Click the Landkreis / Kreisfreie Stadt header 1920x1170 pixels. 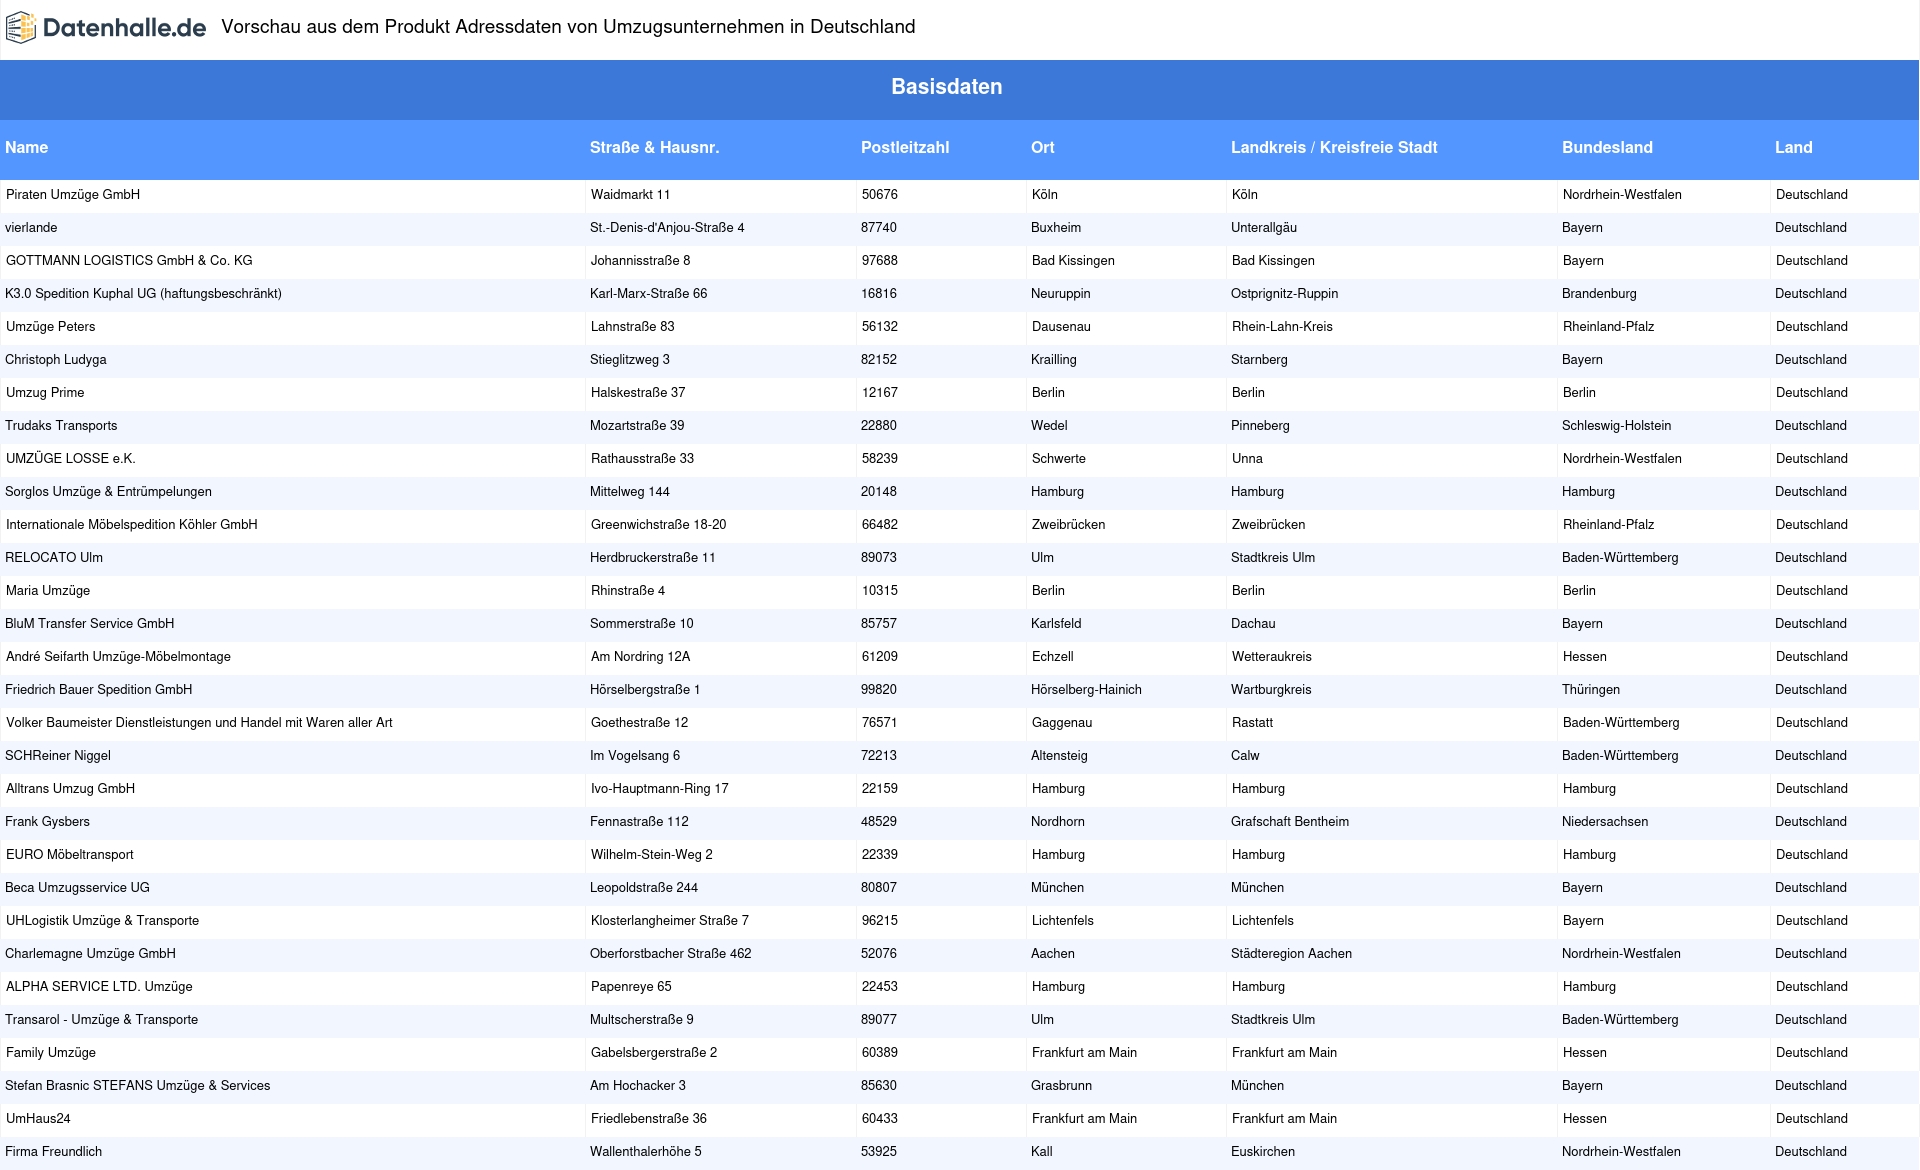click(x=1334, y=147)
